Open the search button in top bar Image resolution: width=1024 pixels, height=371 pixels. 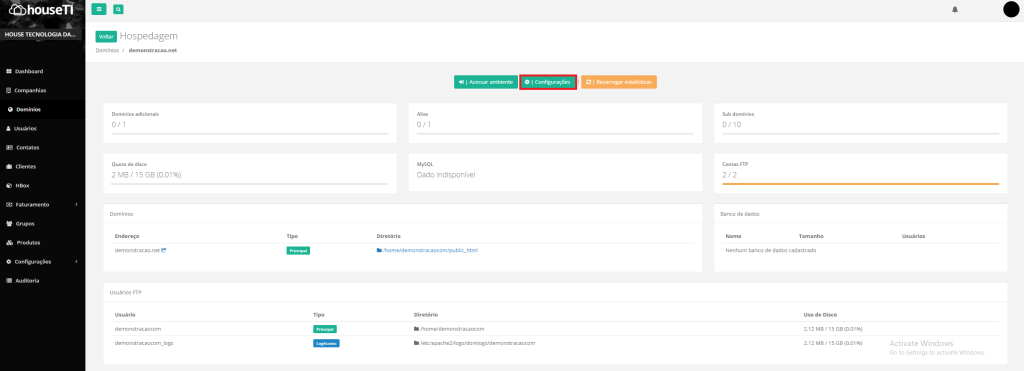(118, 9)
